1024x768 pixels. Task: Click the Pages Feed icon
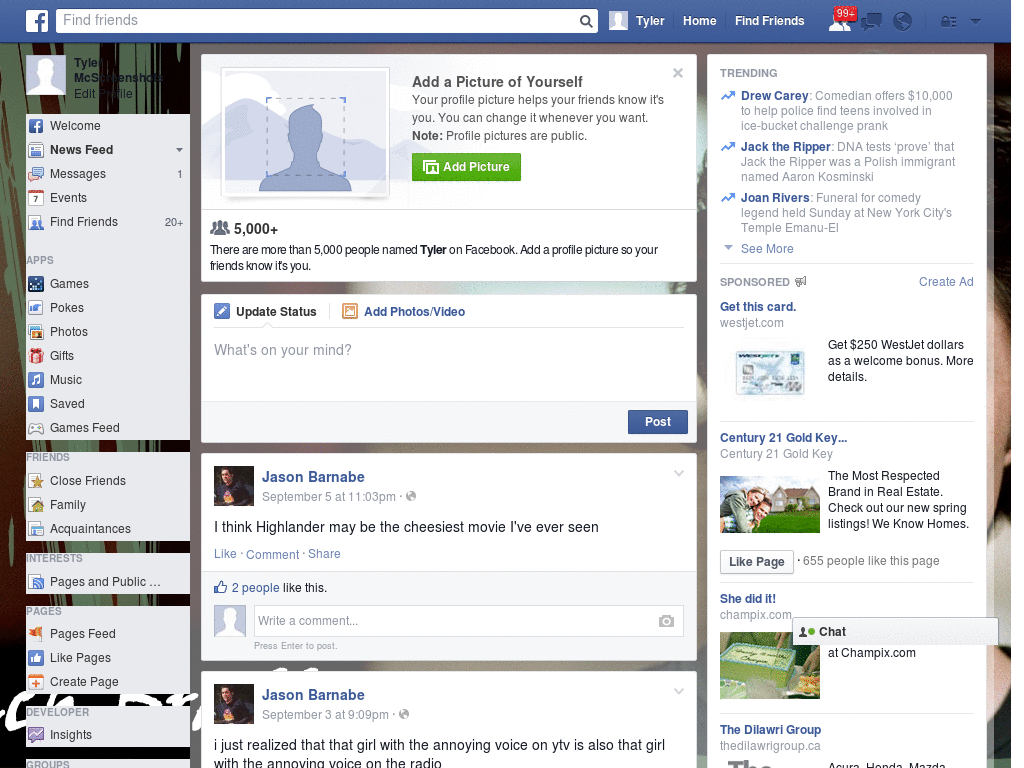tap(36, 634)
